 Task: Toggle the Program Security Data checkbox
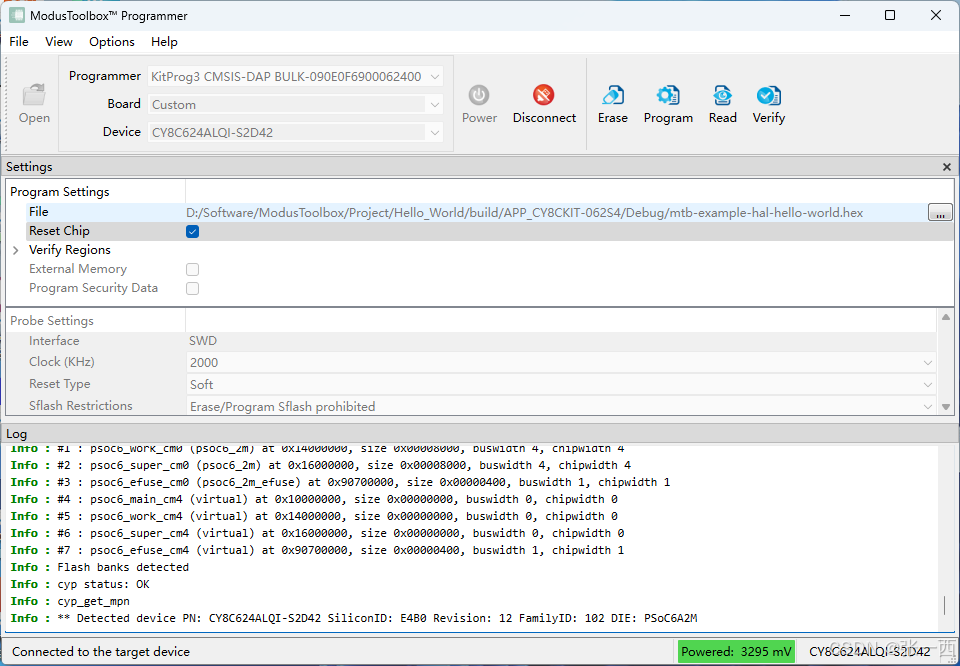192,288
